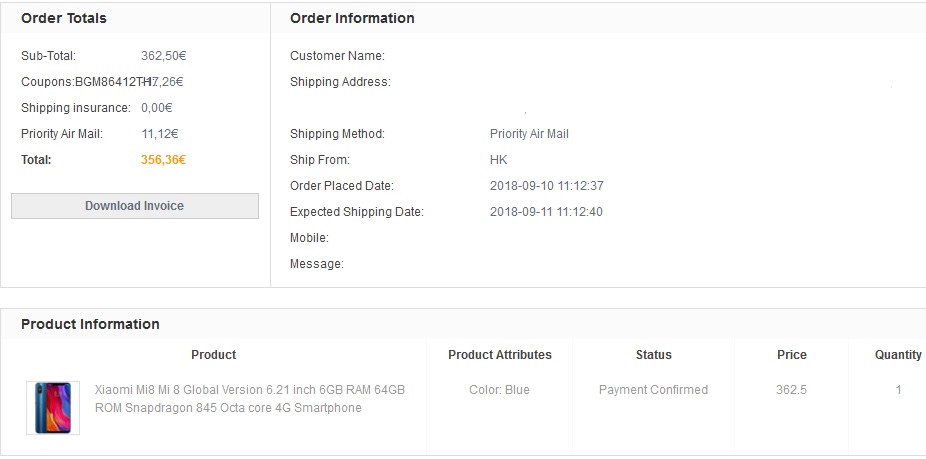926x459 pixels.
Task: Click the Product Attributes column header
Action: pyautogui.click(x=499, y=355)
